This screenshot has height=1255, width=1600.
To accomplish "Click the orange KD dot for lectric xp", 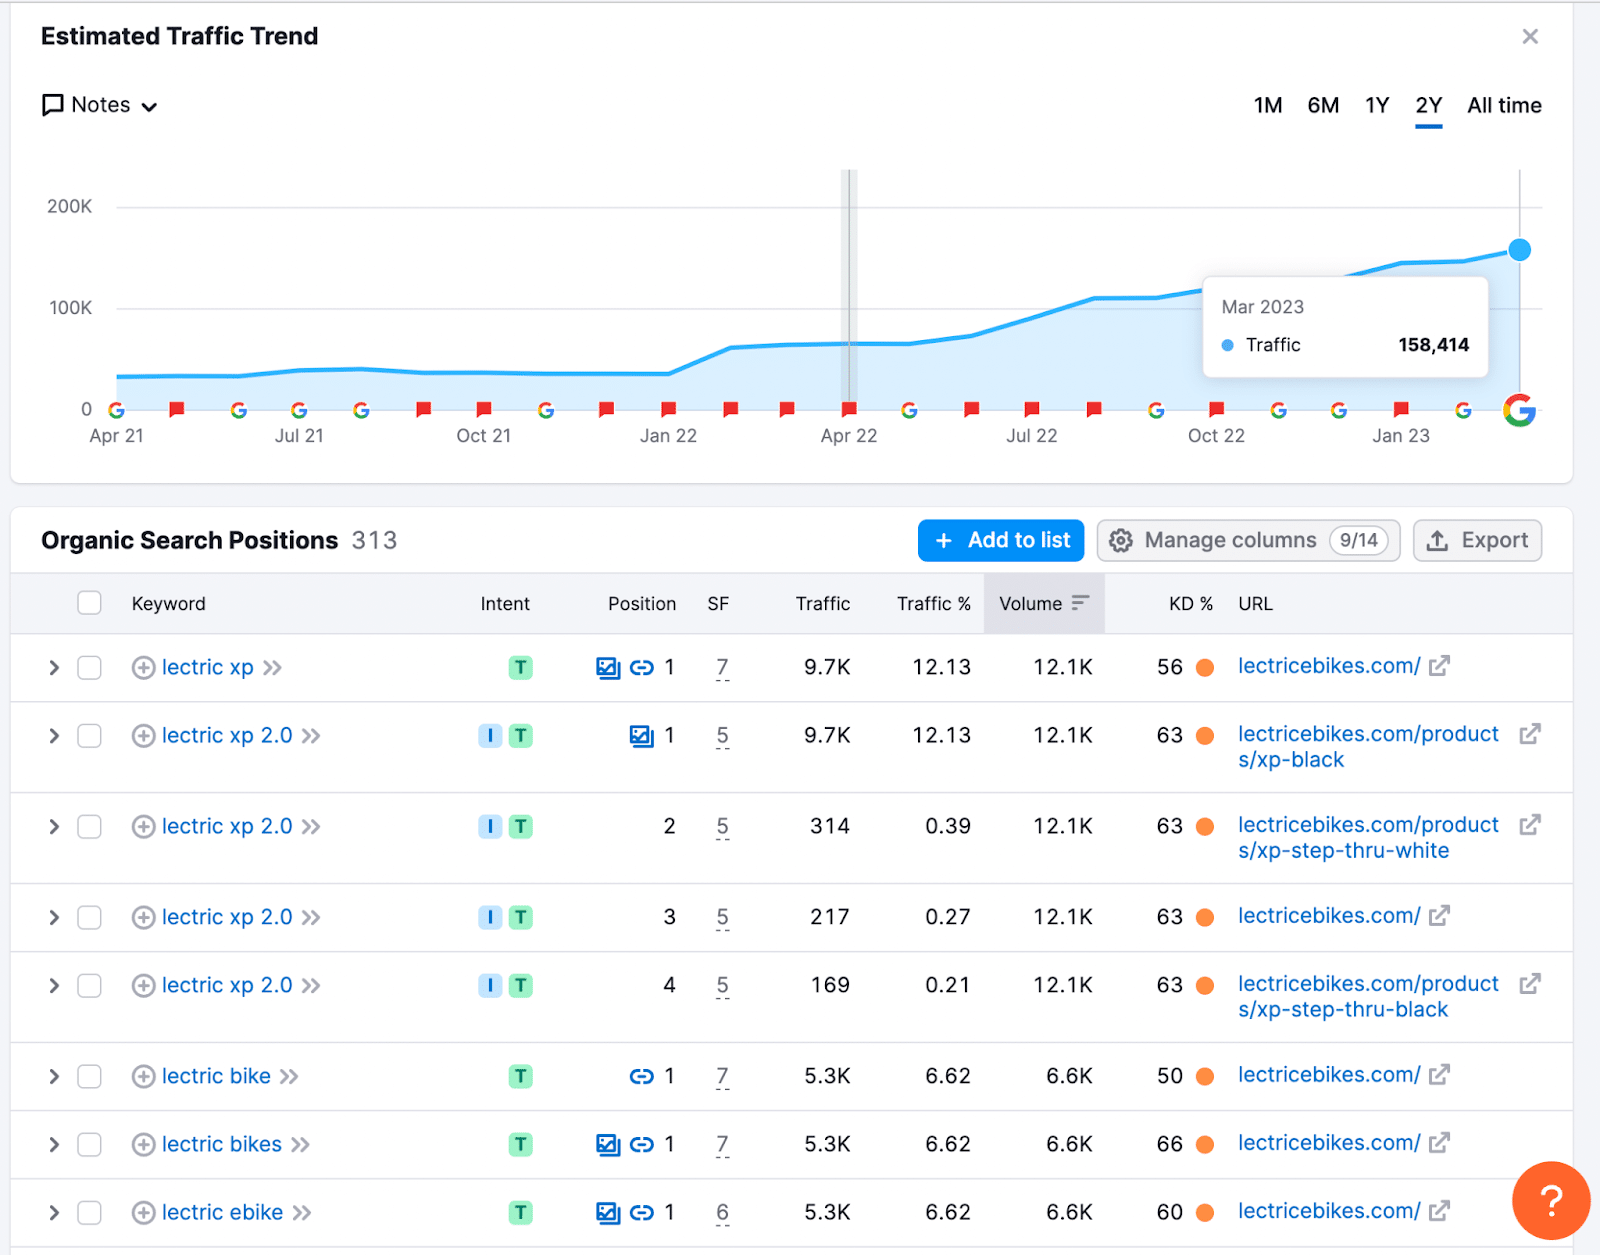I will click(1205, 667).
